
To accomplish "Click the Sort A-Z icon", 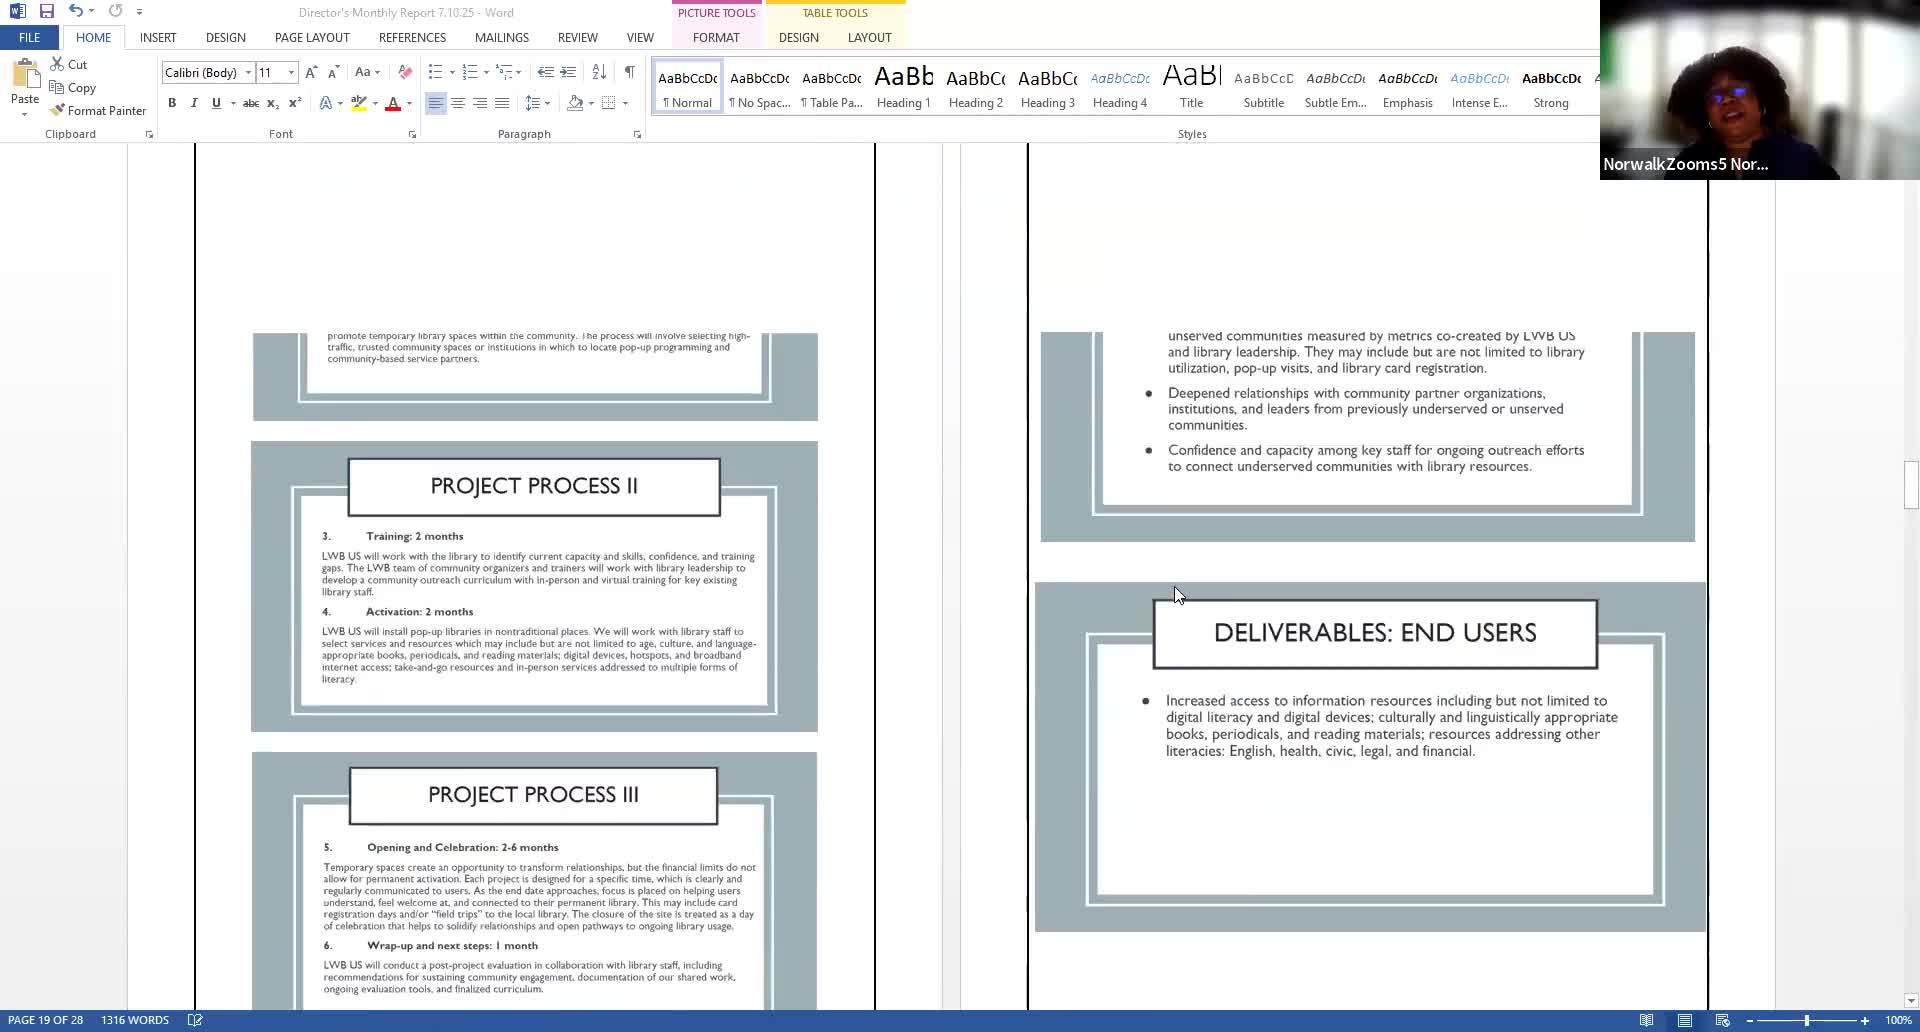I will click(599, 72).
